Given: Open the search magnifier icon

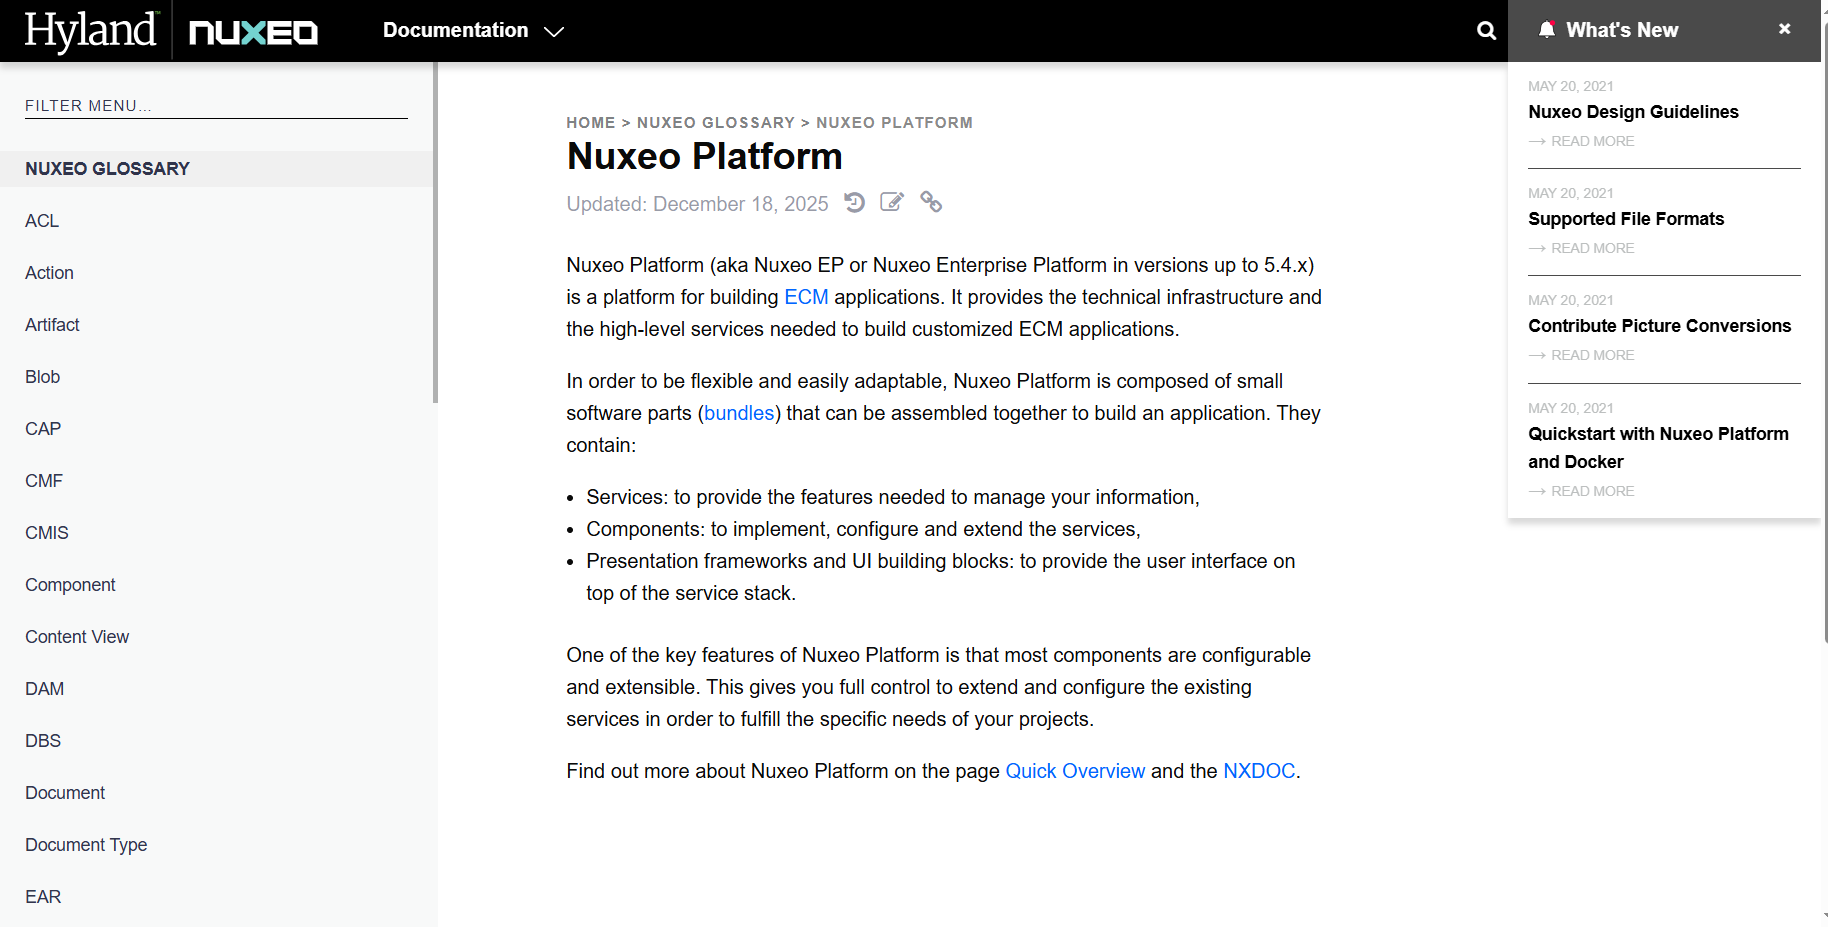Looking at the screenshot, I should pos(1486,30).
